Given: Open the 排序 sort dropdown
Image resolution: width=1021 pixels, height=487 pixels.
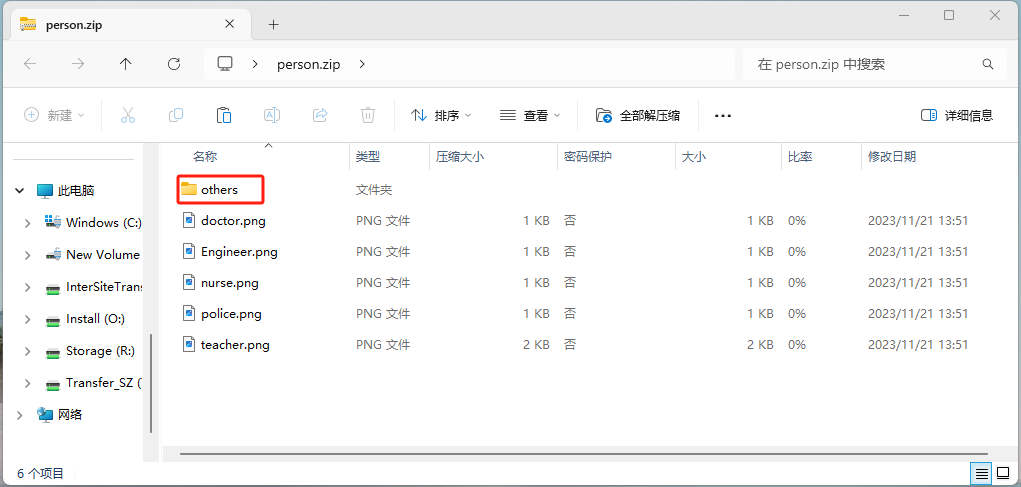Looking at the screenshot, I should [x=441, y=115].
